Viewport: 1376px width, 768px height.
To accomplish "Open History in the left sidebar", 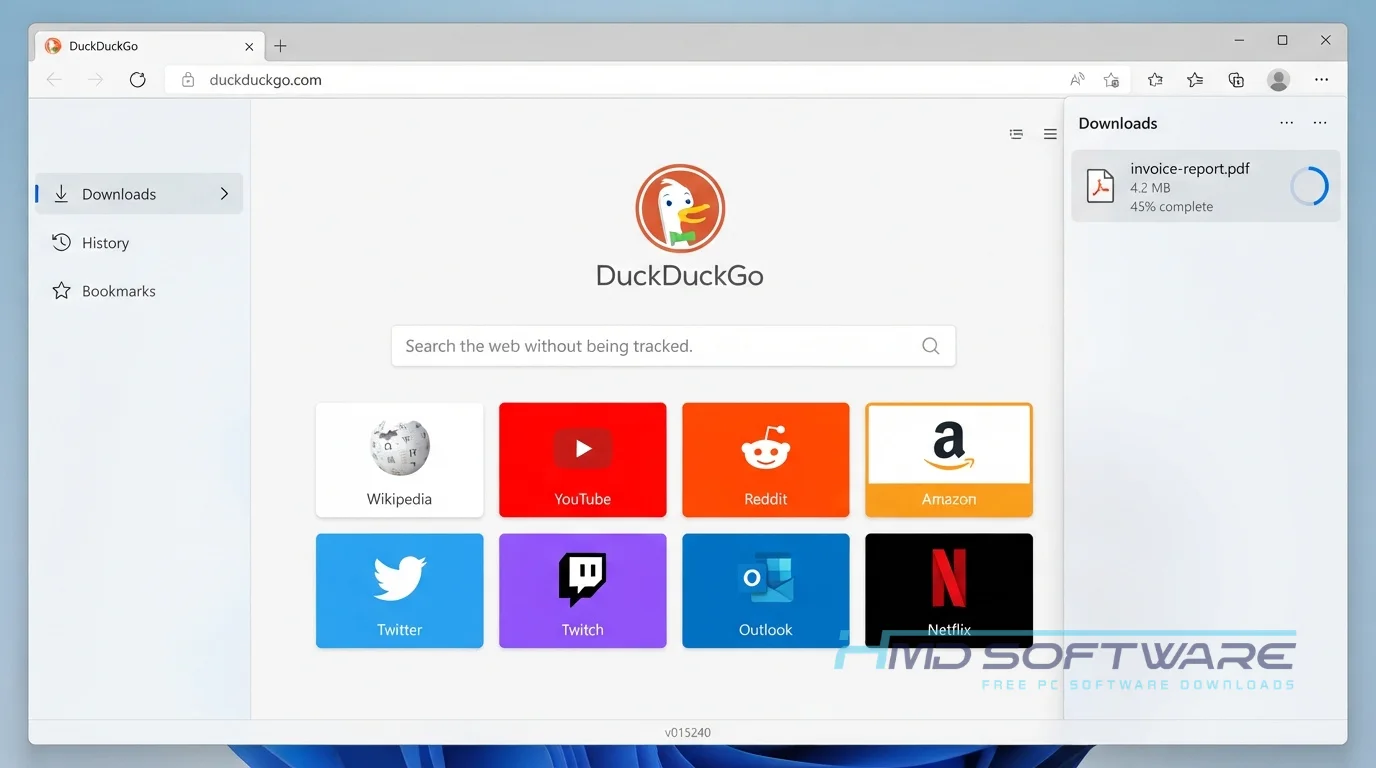I will point(139,243).
